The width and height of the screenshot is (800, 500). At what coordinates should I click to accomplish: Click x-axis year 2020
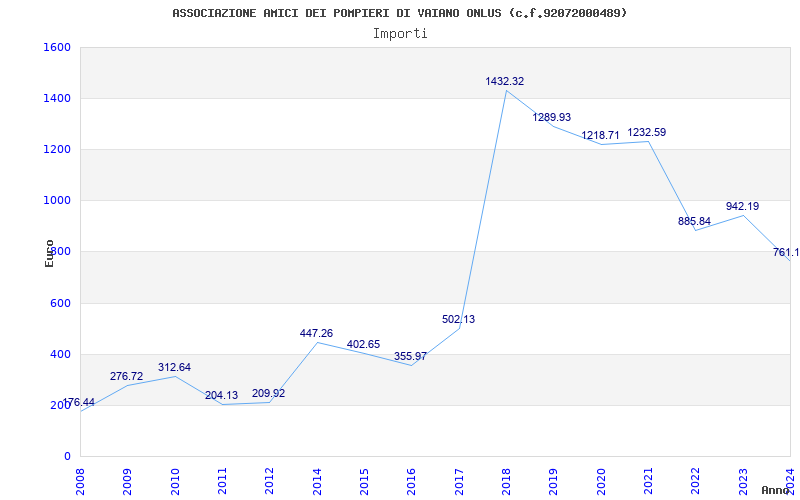[x=601, y=481]
